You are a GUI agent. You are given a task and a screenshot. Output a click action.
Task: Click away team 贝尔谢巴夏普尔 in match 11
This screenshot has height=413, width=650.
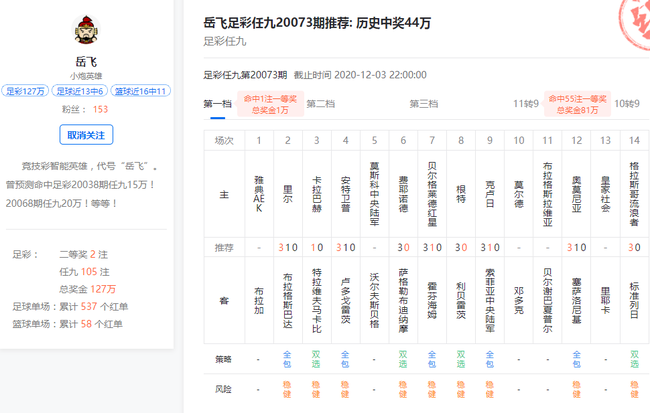pyautogui.click(x=548, y=301)
